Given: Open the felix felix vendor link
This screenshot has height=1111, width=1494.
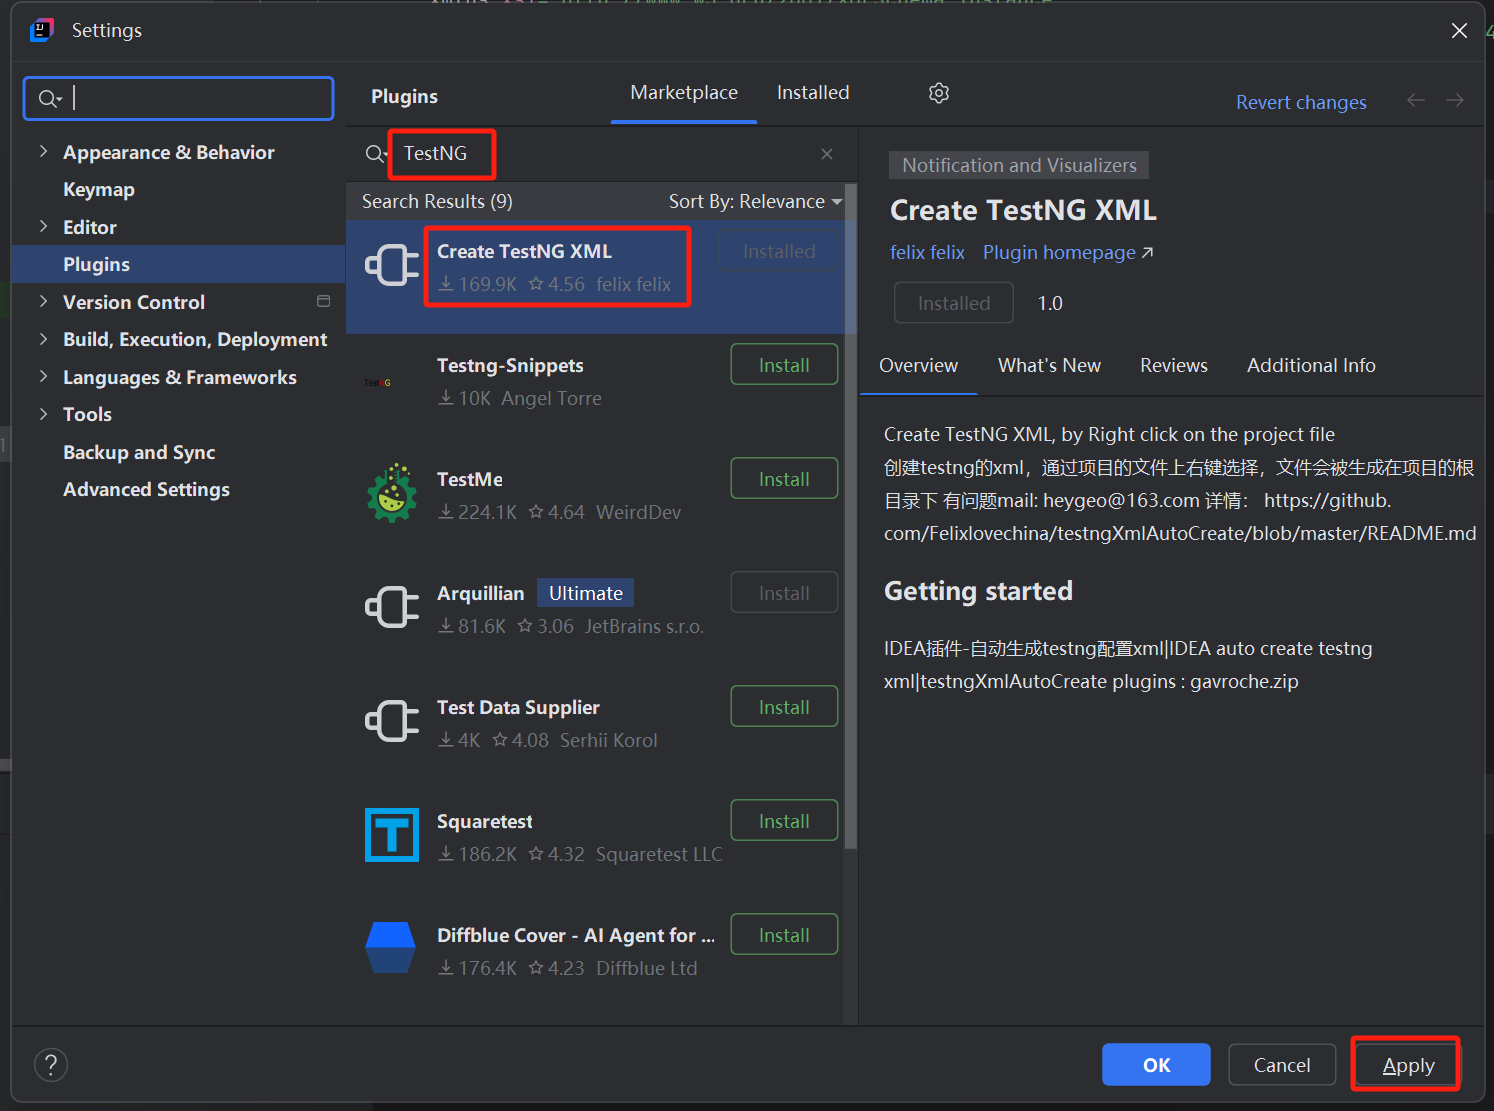Looking at the screenshot, I should pos(927,253).
